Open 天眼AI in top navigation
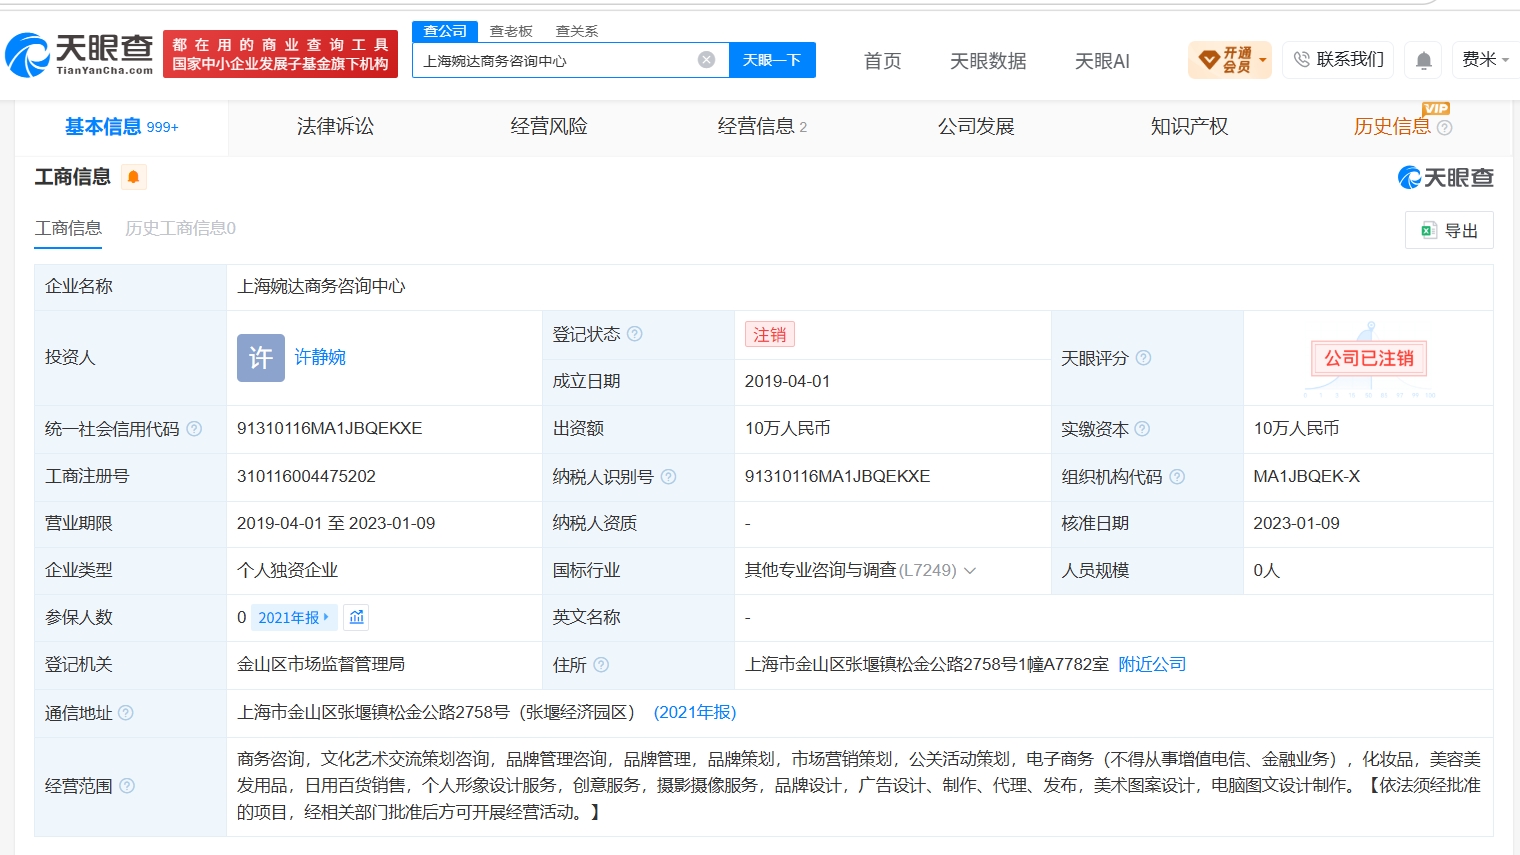The image size is (1520, 855). click(1102, 61)
